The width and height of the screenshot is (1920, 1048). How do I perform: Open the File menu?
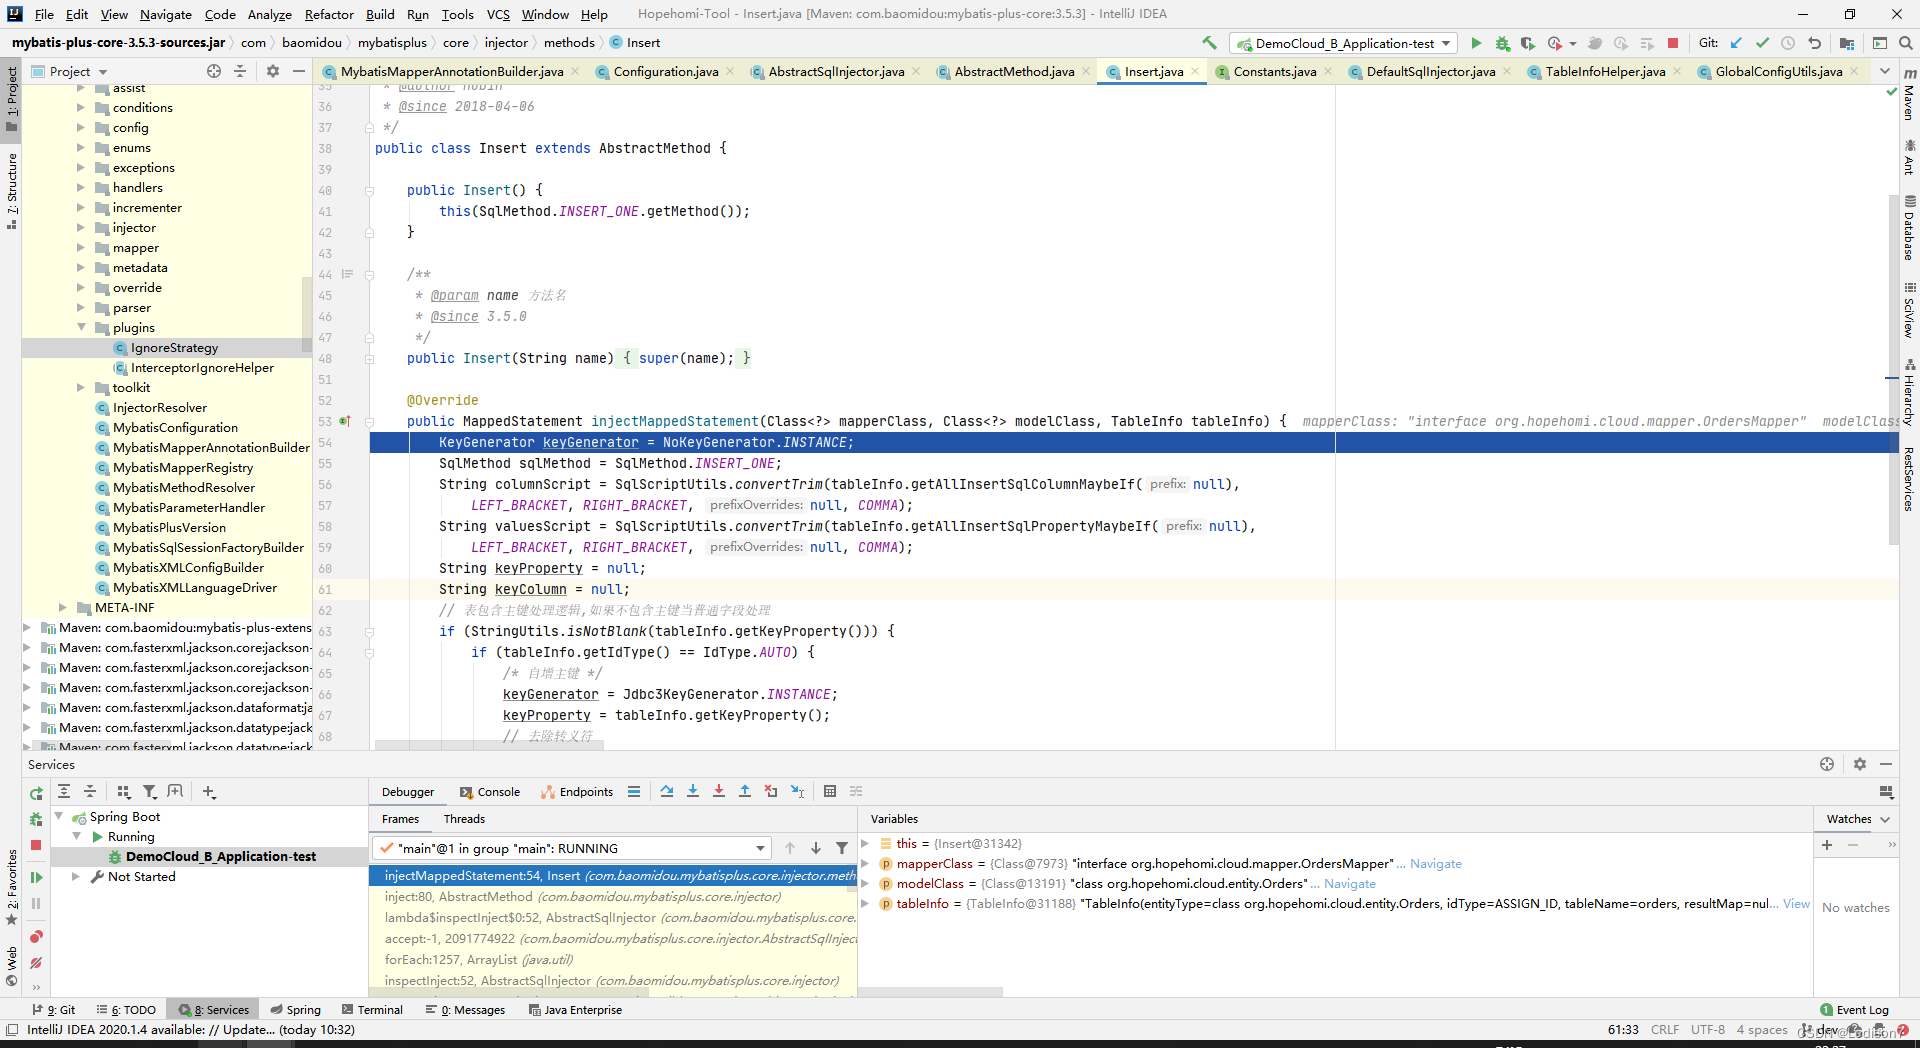coord(44,14)
